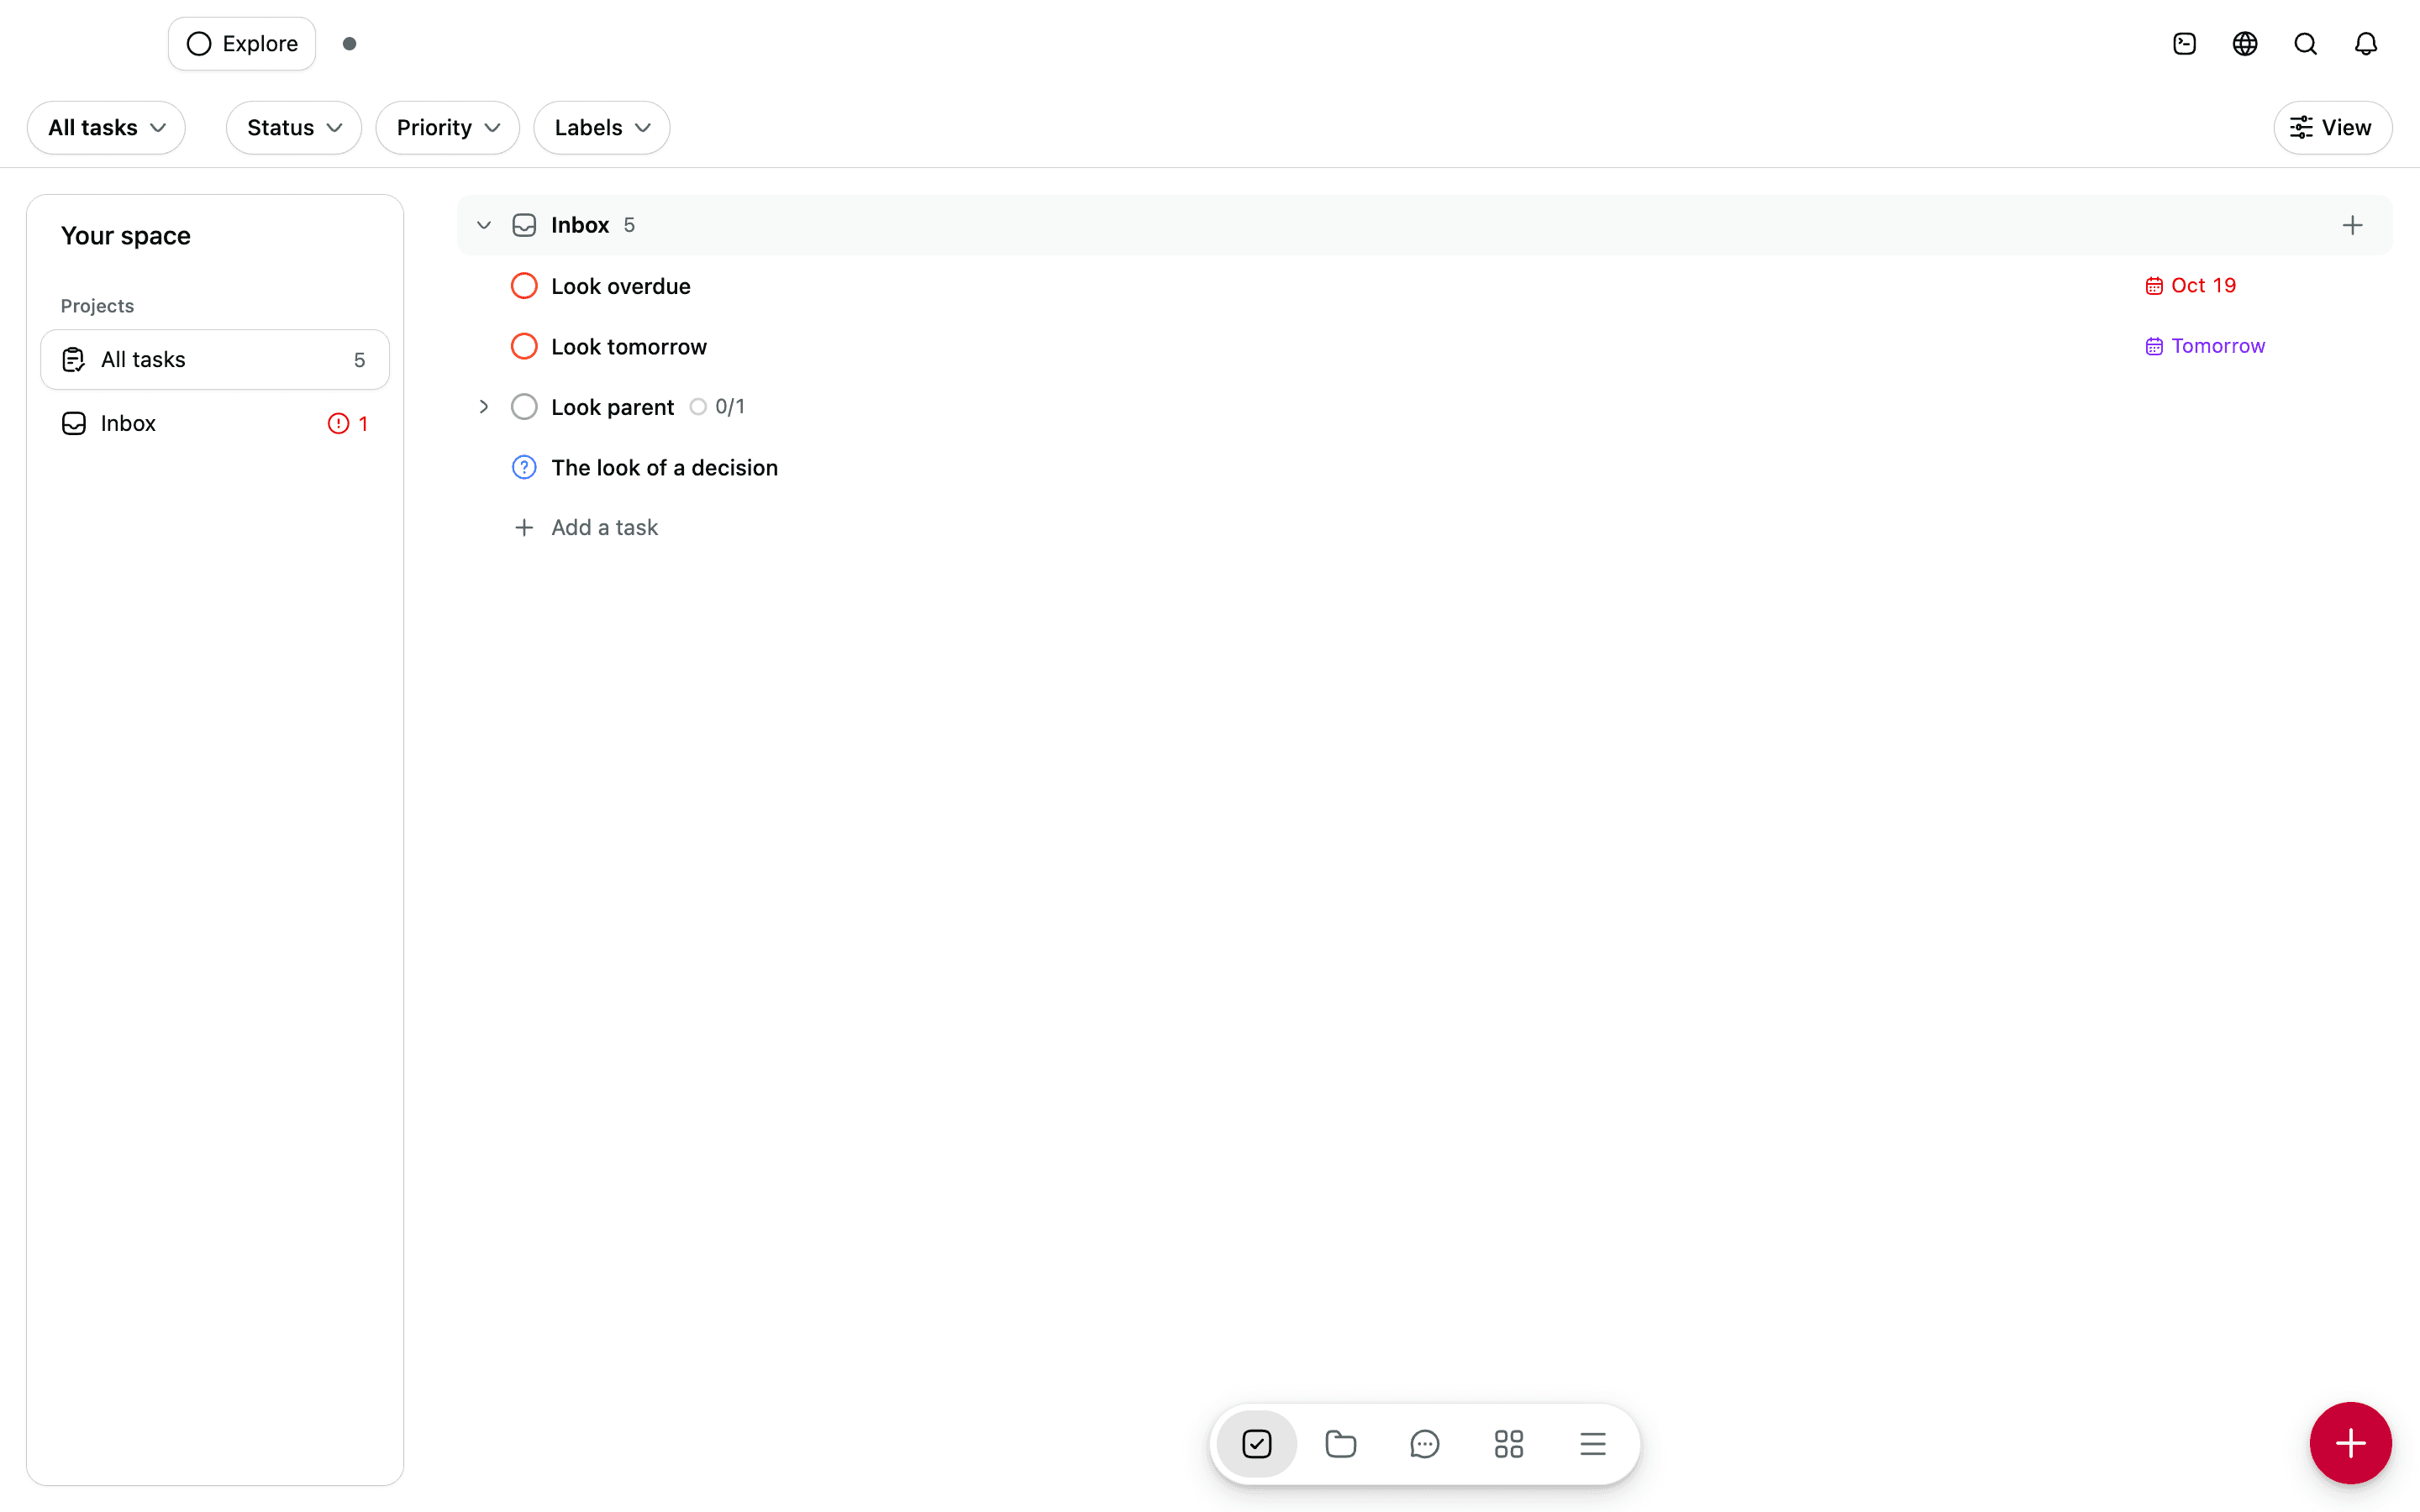Click the Inbox group heading
The height and width of the screenshot is (1512, 2420).
[580, 225]
